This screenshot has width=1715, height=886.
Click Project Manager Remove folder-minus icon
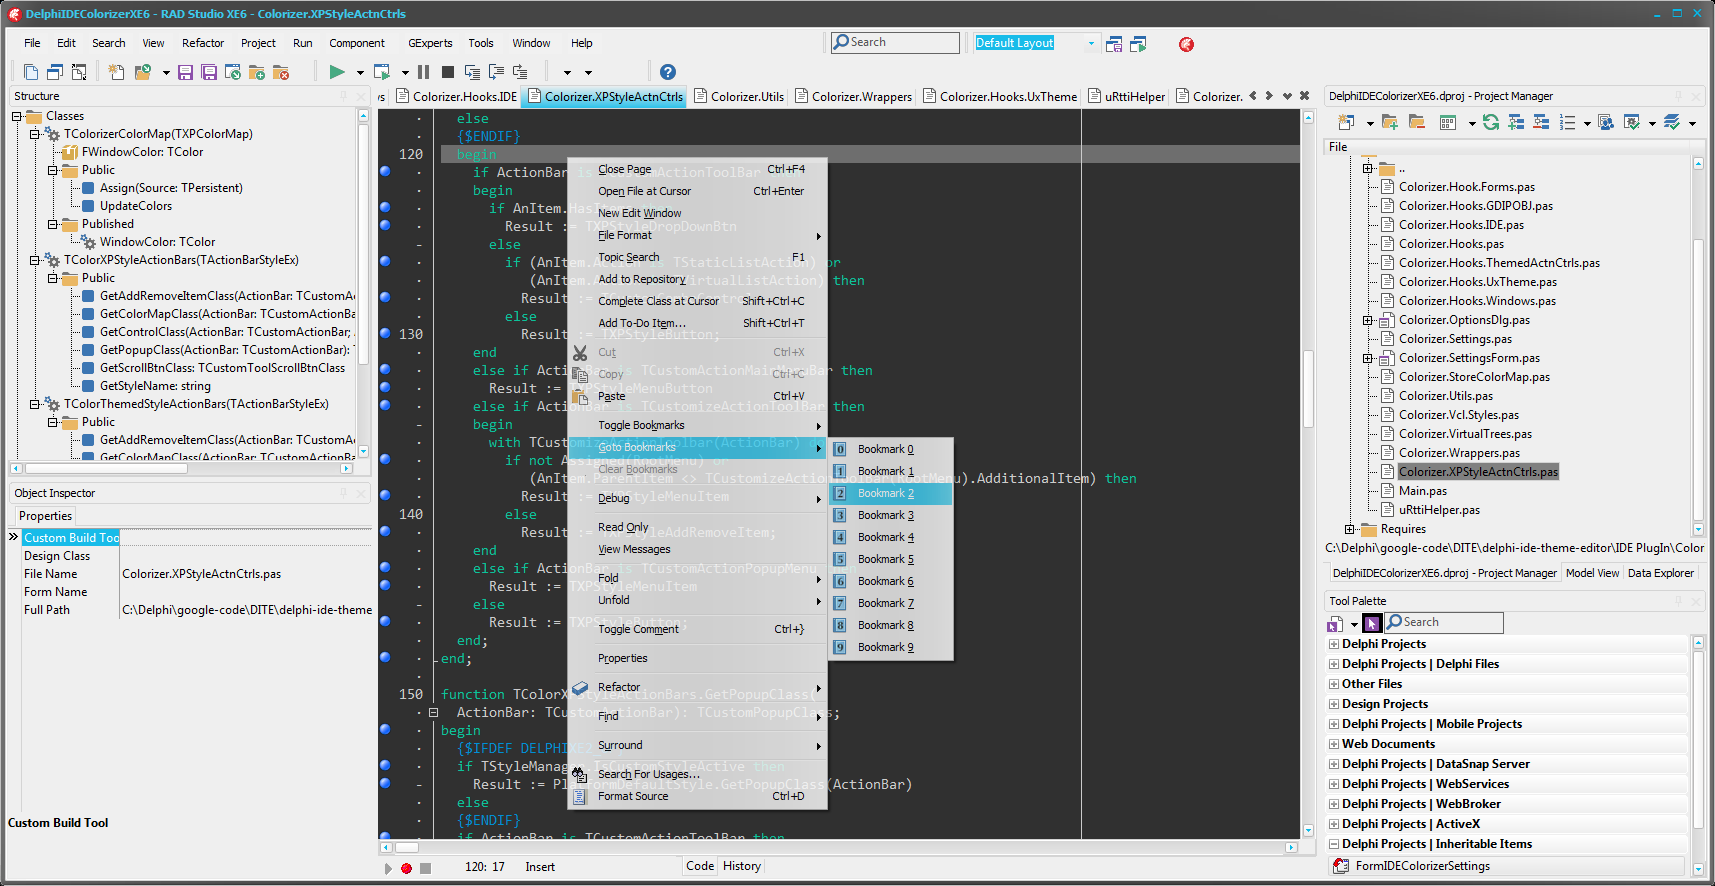[x=1417, y=122]
